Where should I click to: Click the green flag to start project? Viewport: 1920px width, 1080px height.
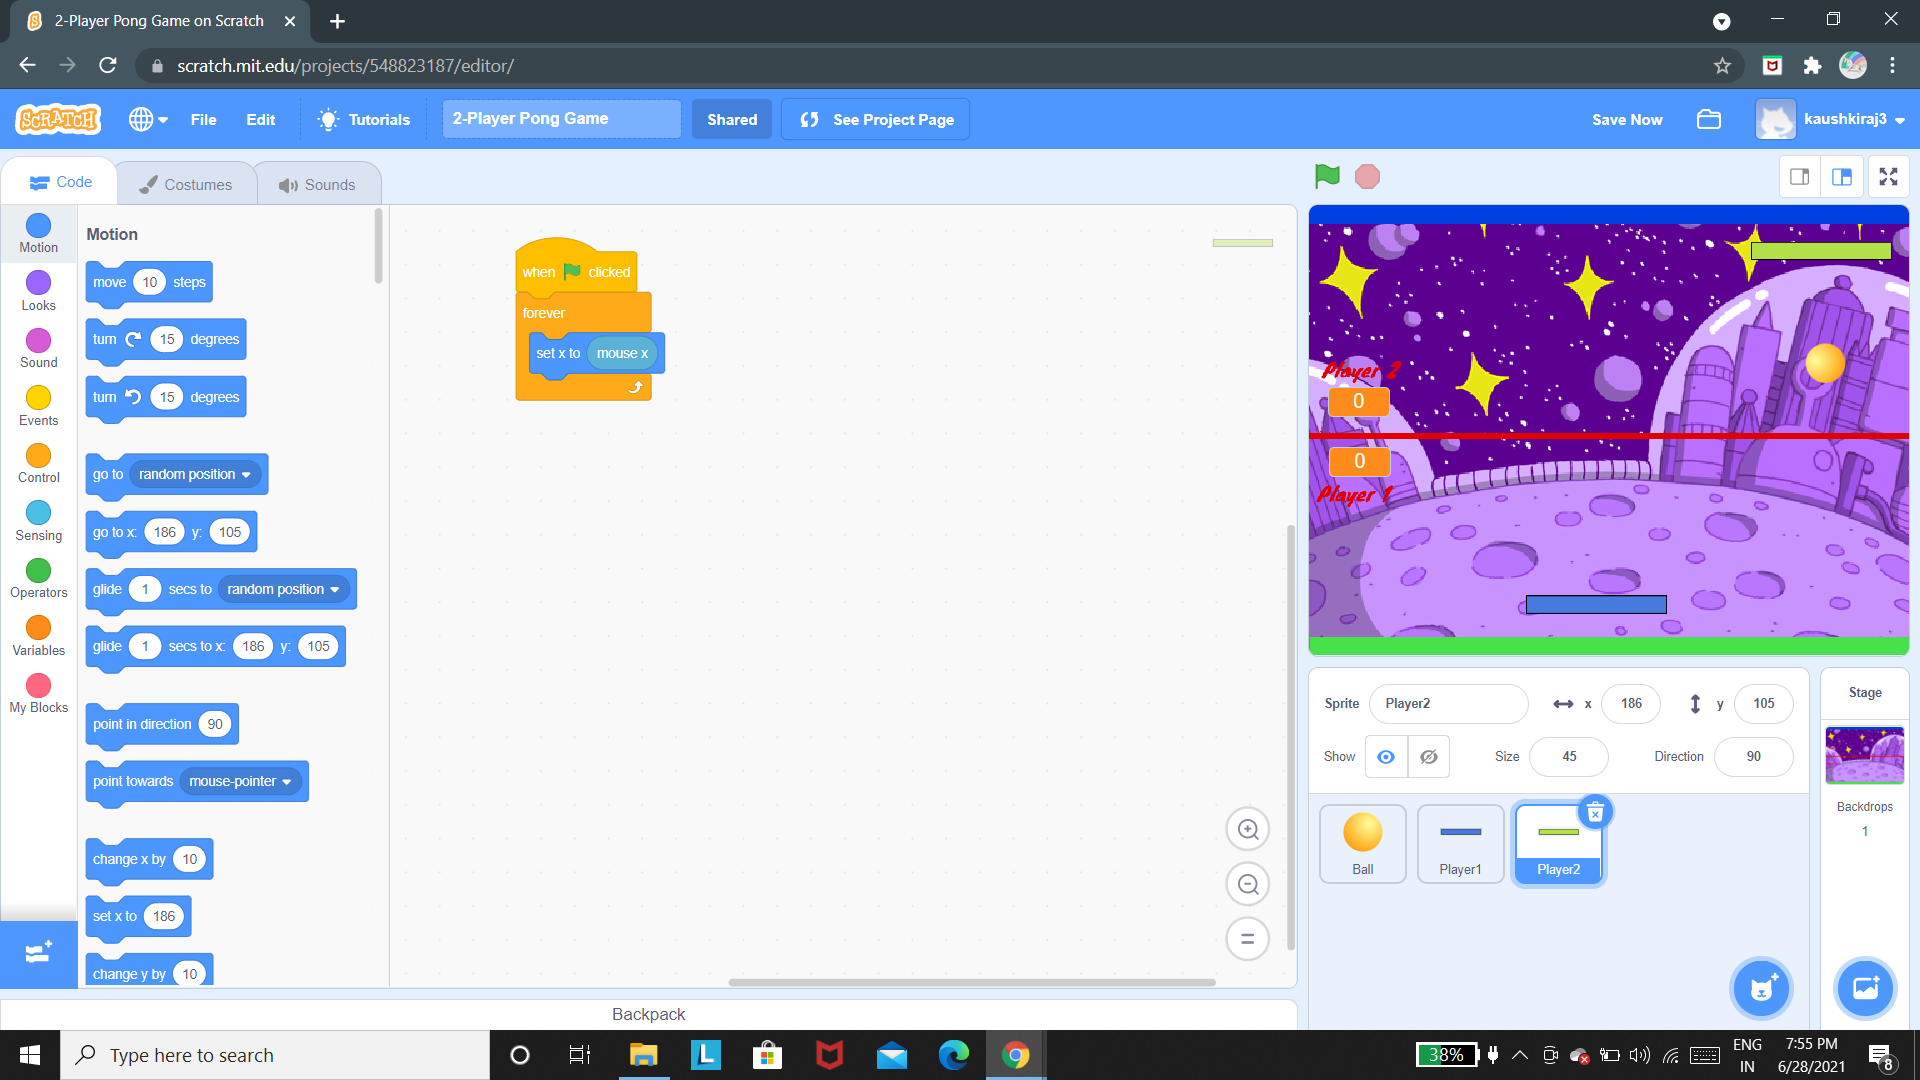coord(1327,177)
